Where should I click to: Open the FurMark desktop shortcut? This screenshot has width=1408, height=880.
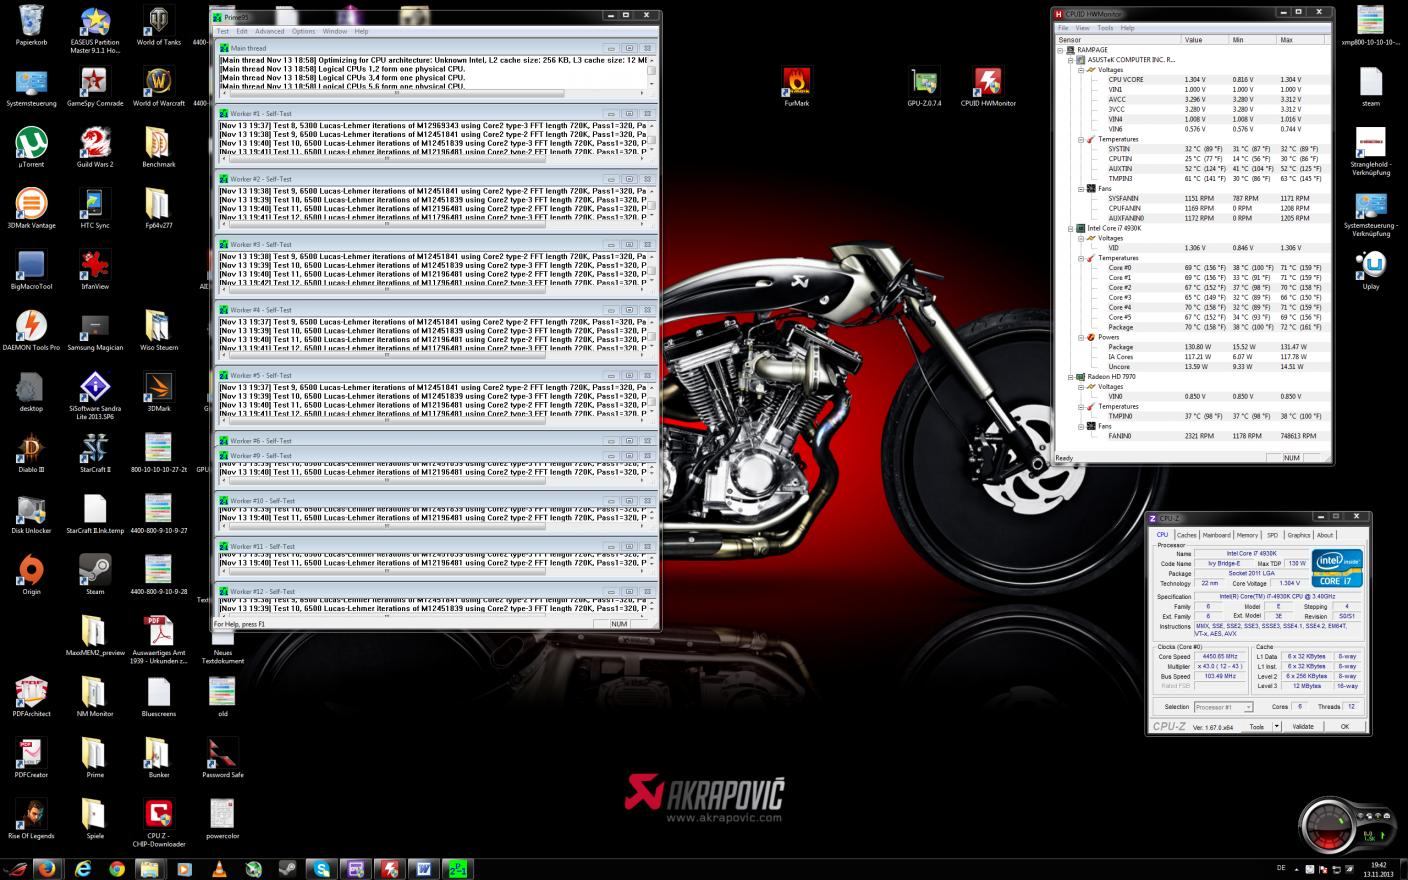tap(796, 86)
